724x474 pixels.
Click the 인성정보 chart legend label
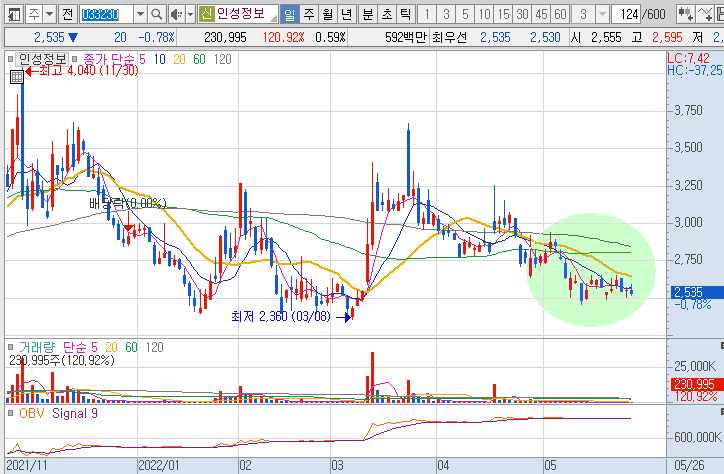coord(42,59)
